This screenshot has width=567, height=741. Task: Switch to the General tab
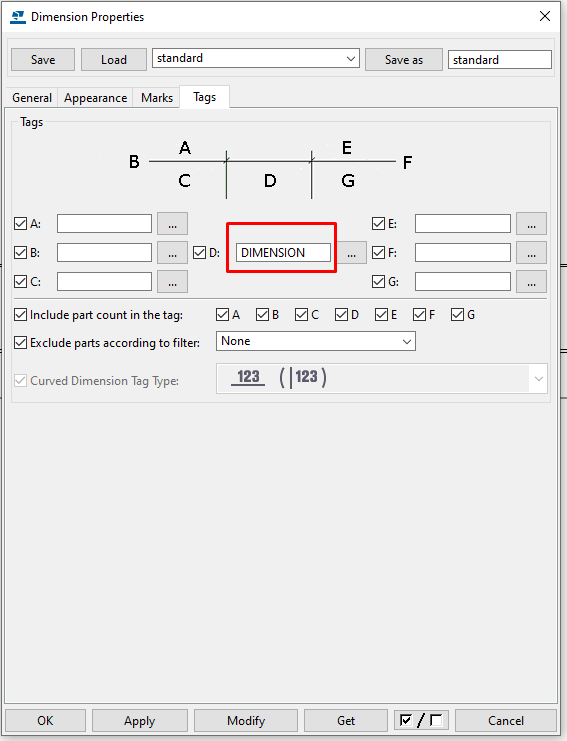32,98
